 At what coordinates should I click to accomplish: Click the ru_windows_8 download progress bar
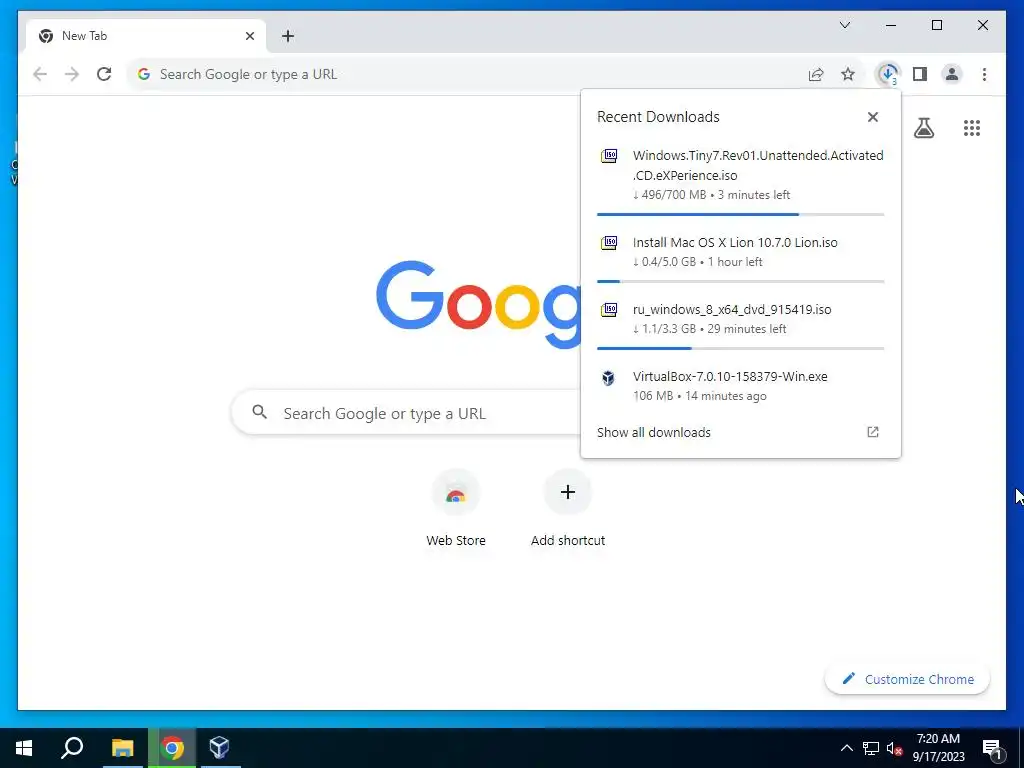coord(741,349)
